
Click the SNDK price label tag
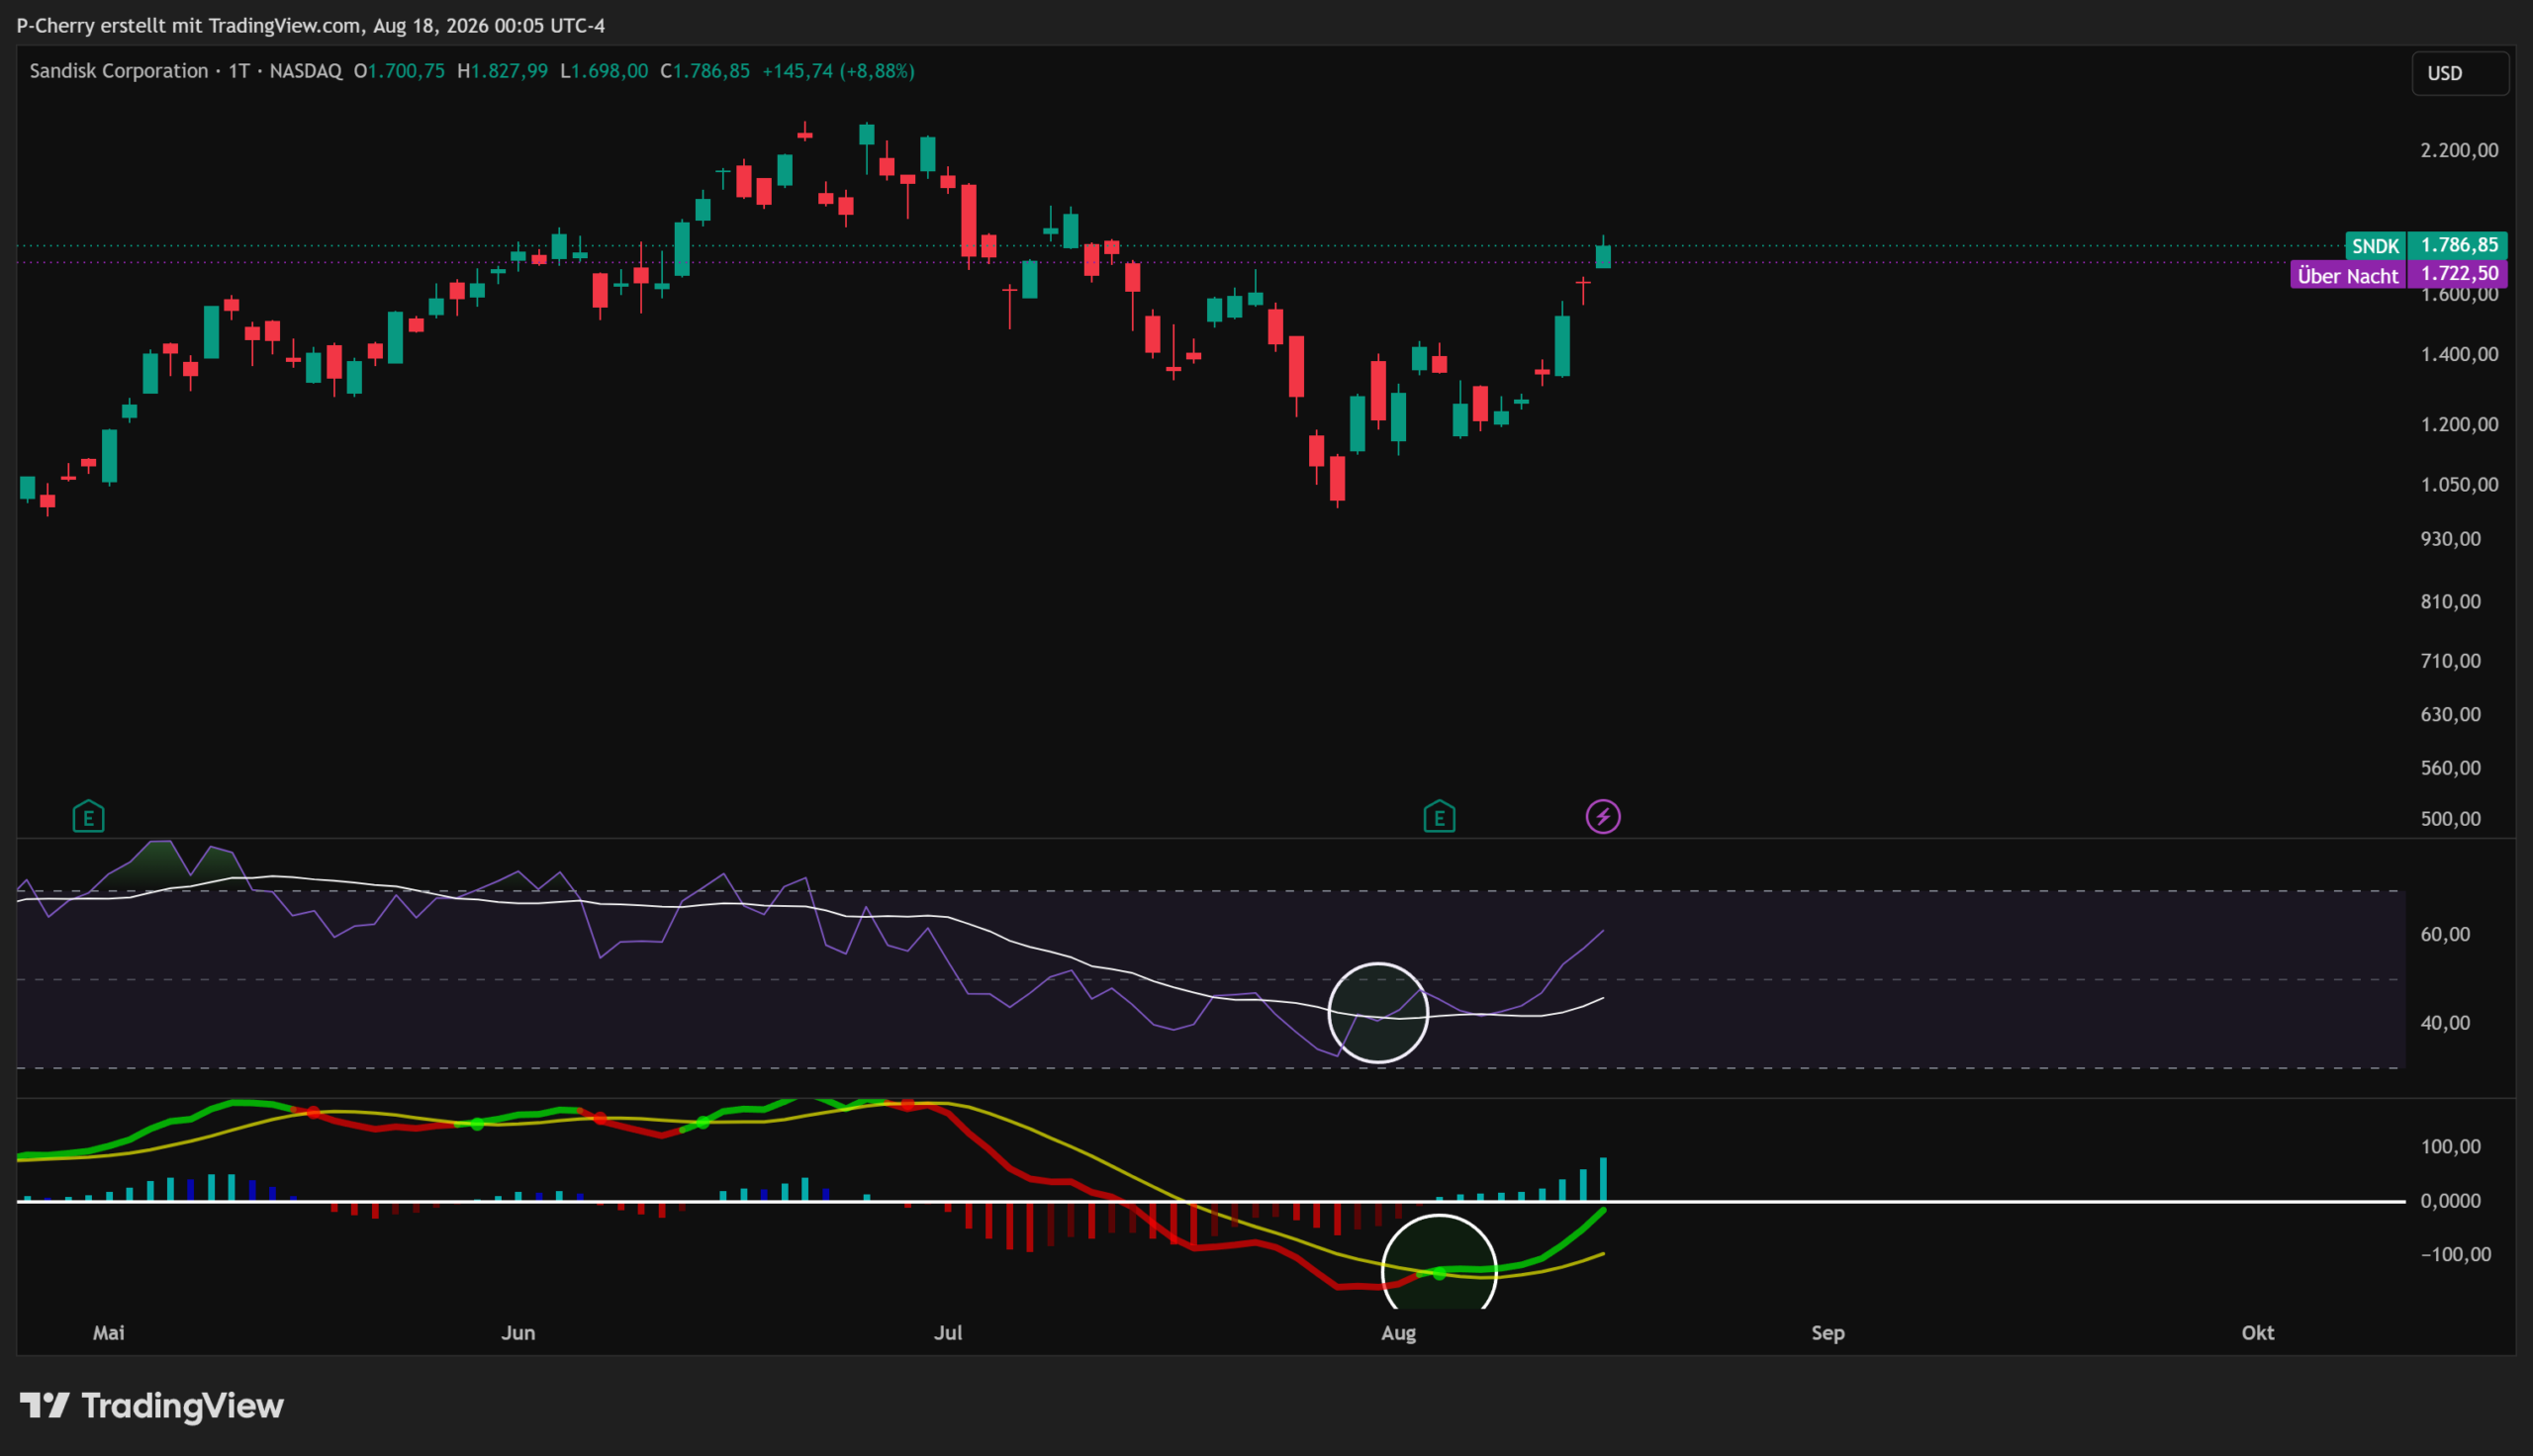tap(2375, 246)
